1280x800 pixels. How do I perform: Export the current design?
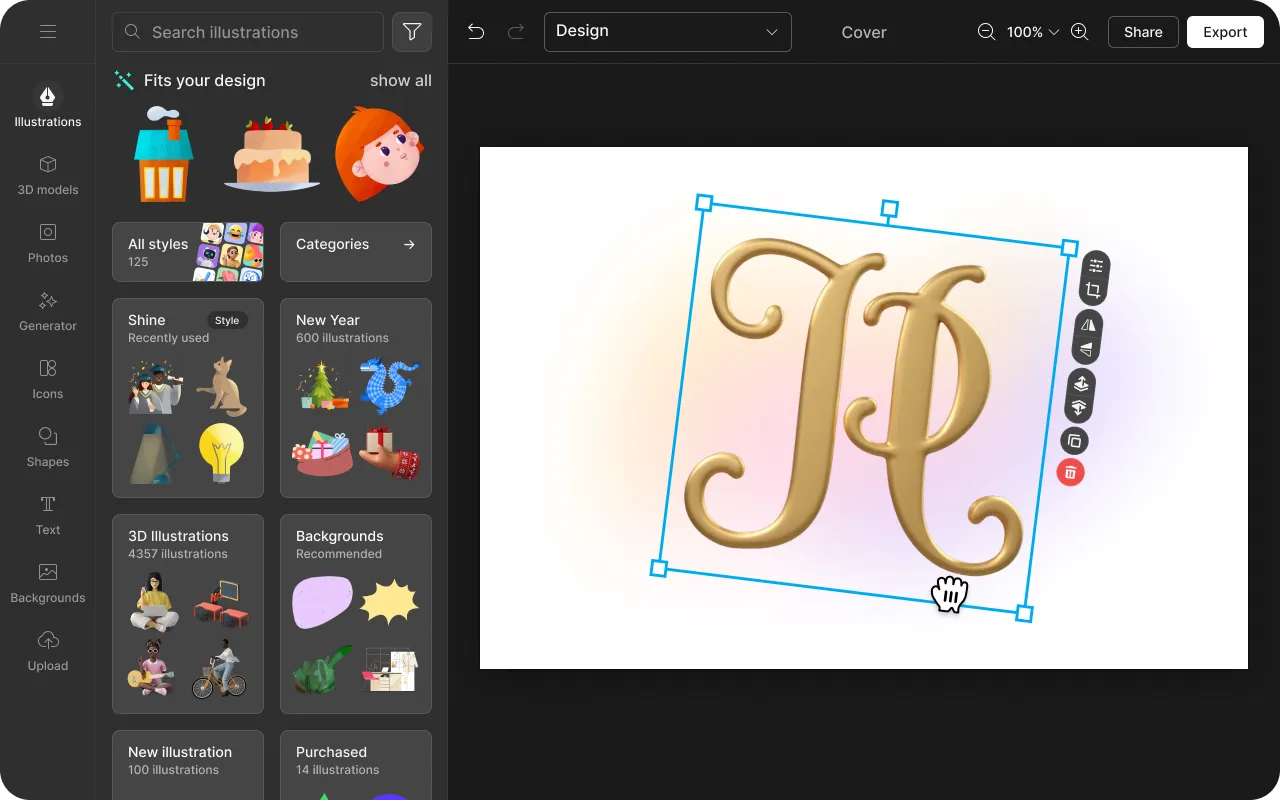pos(1224,31)
